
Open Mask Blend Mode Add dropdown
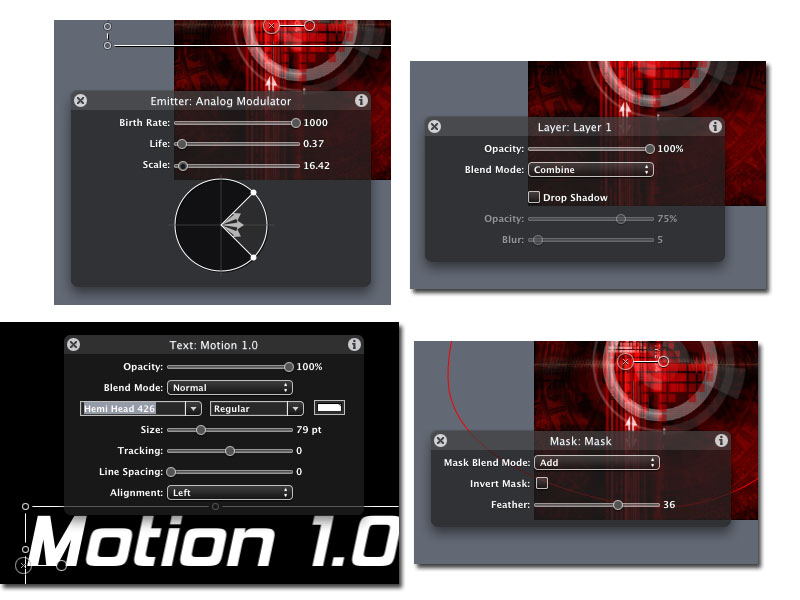pos(597,463)
